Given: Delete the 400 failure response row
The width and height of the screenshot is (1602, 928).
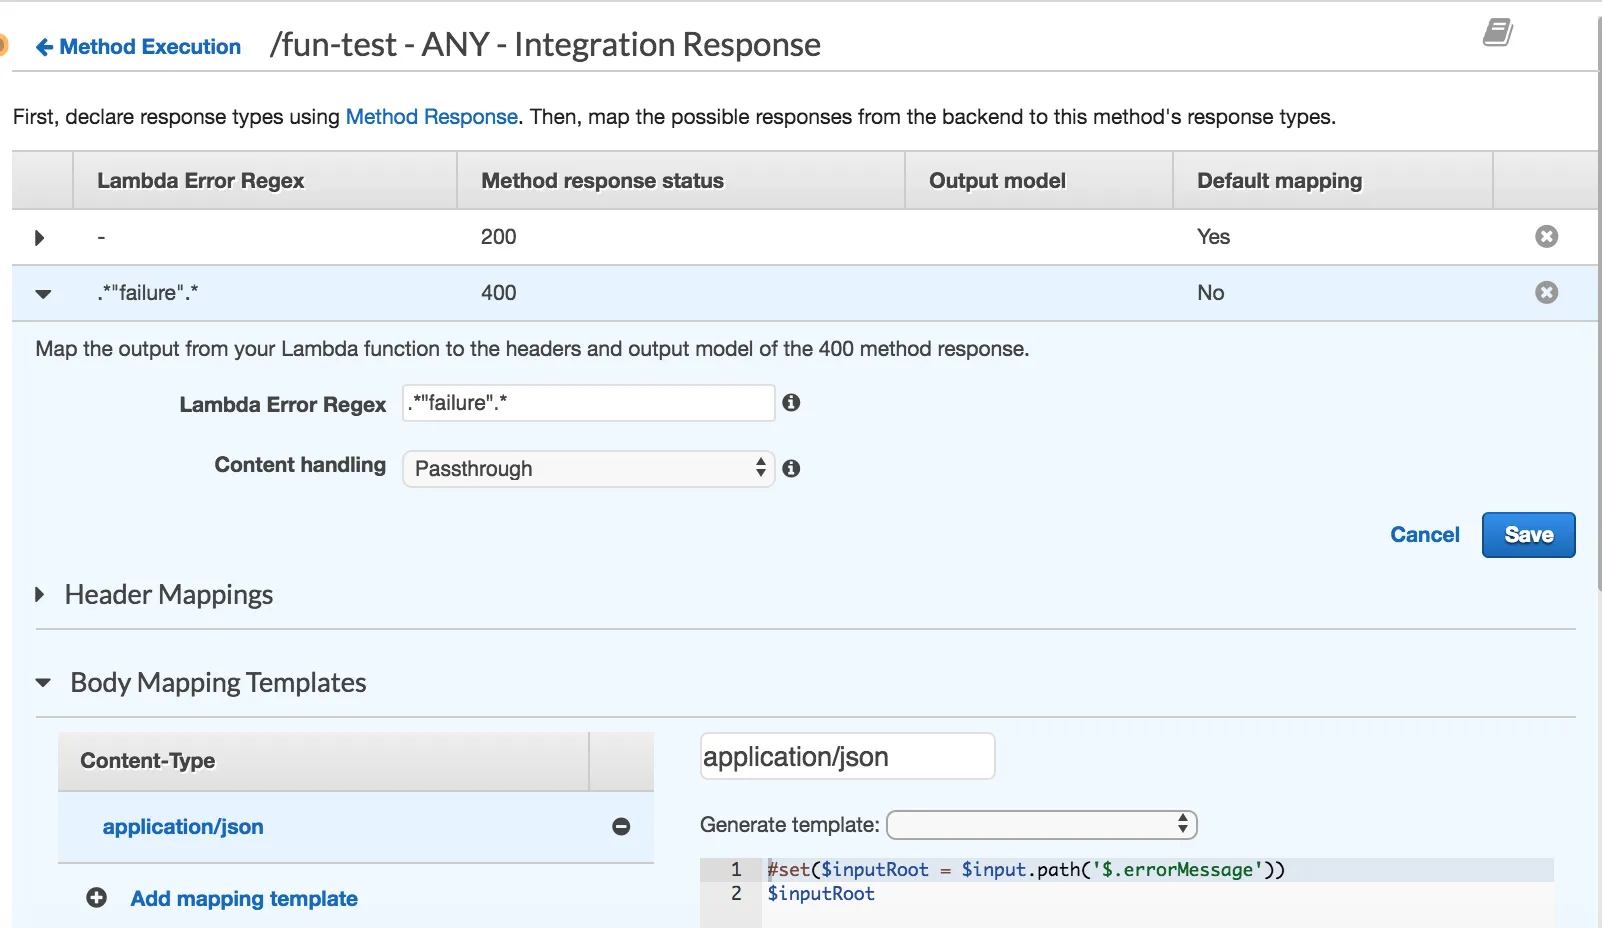Looking at the screenshot, I should click(x=1546, y=293).
